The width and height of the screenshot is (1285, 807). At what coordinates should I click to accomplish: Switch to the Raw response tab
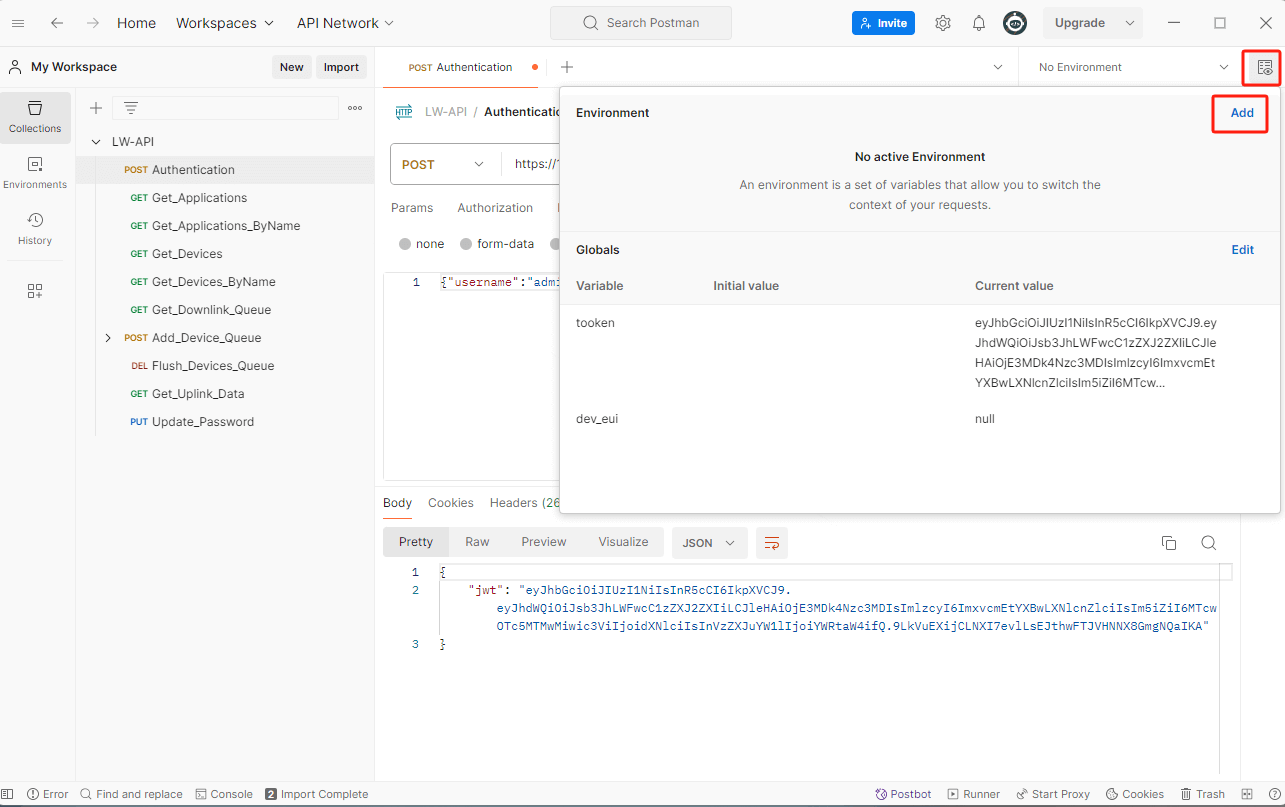click(x=477, y=542)
